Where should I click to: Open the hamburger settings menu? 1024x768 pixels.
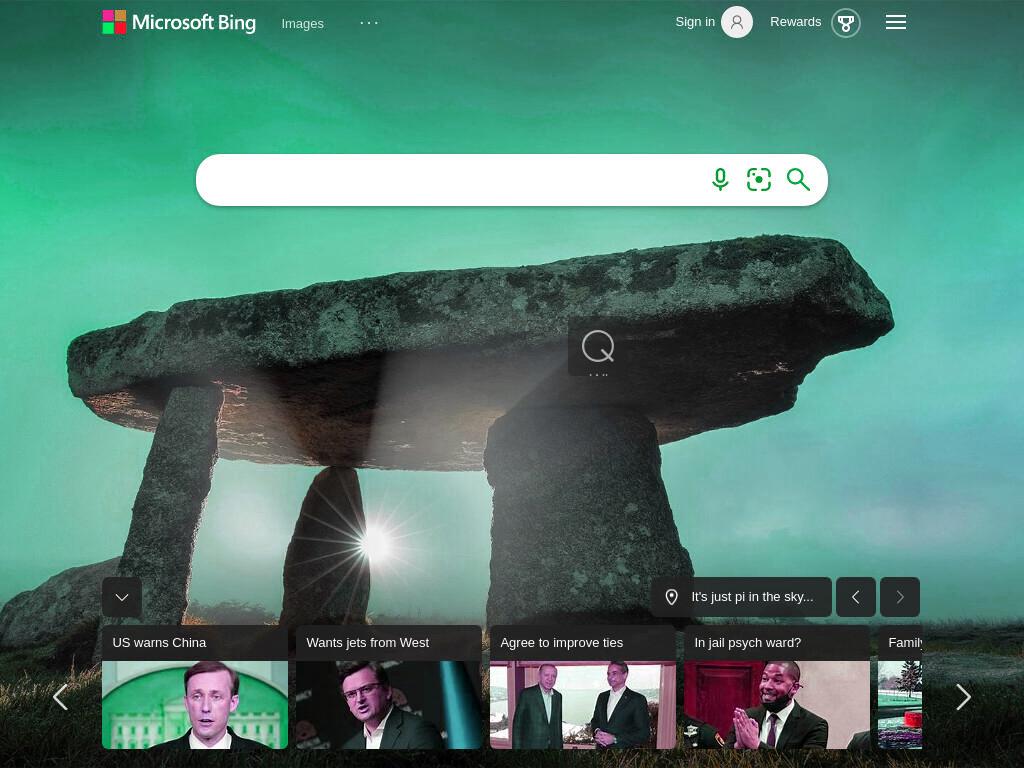pos(895,22)
